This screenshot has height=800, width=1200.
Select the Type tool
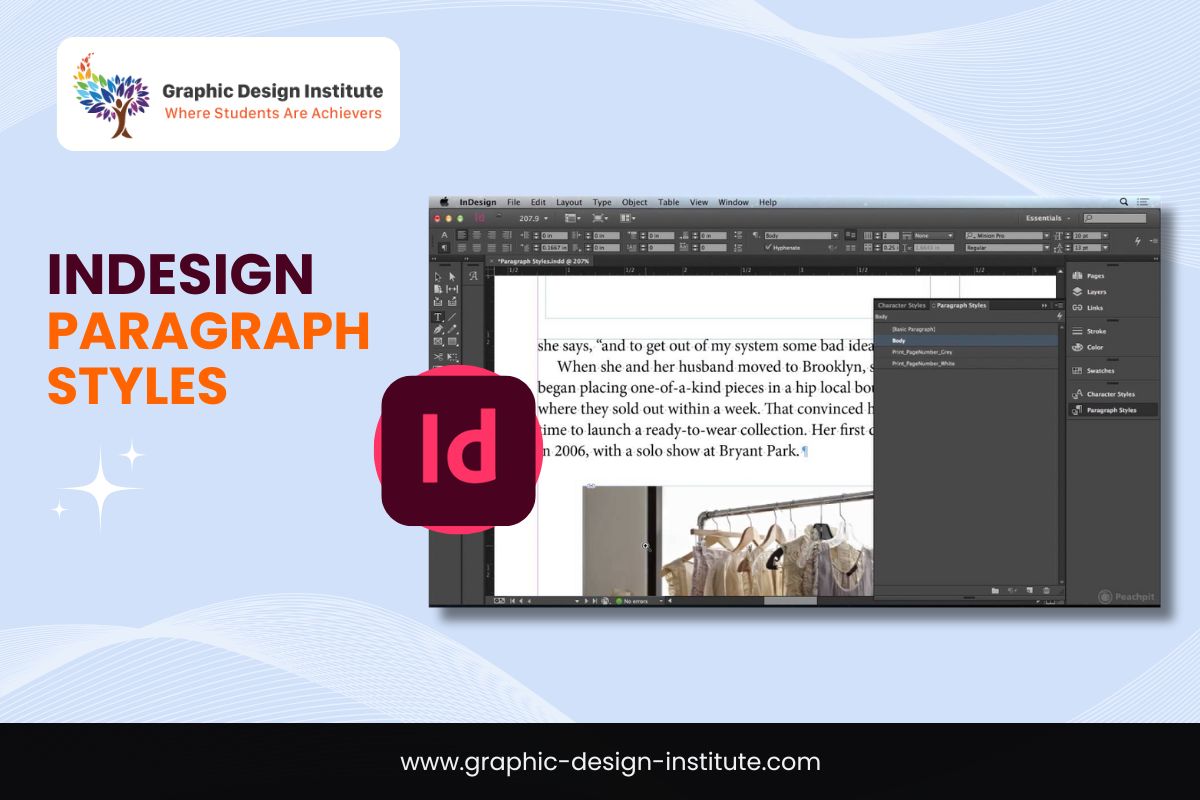click(438, 316)
